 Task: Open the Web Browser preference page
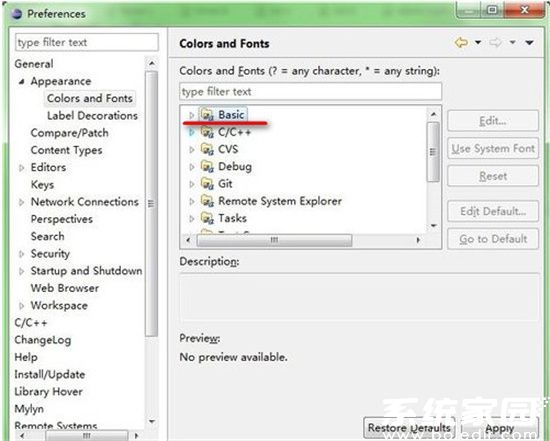click(x=65, y=288)
